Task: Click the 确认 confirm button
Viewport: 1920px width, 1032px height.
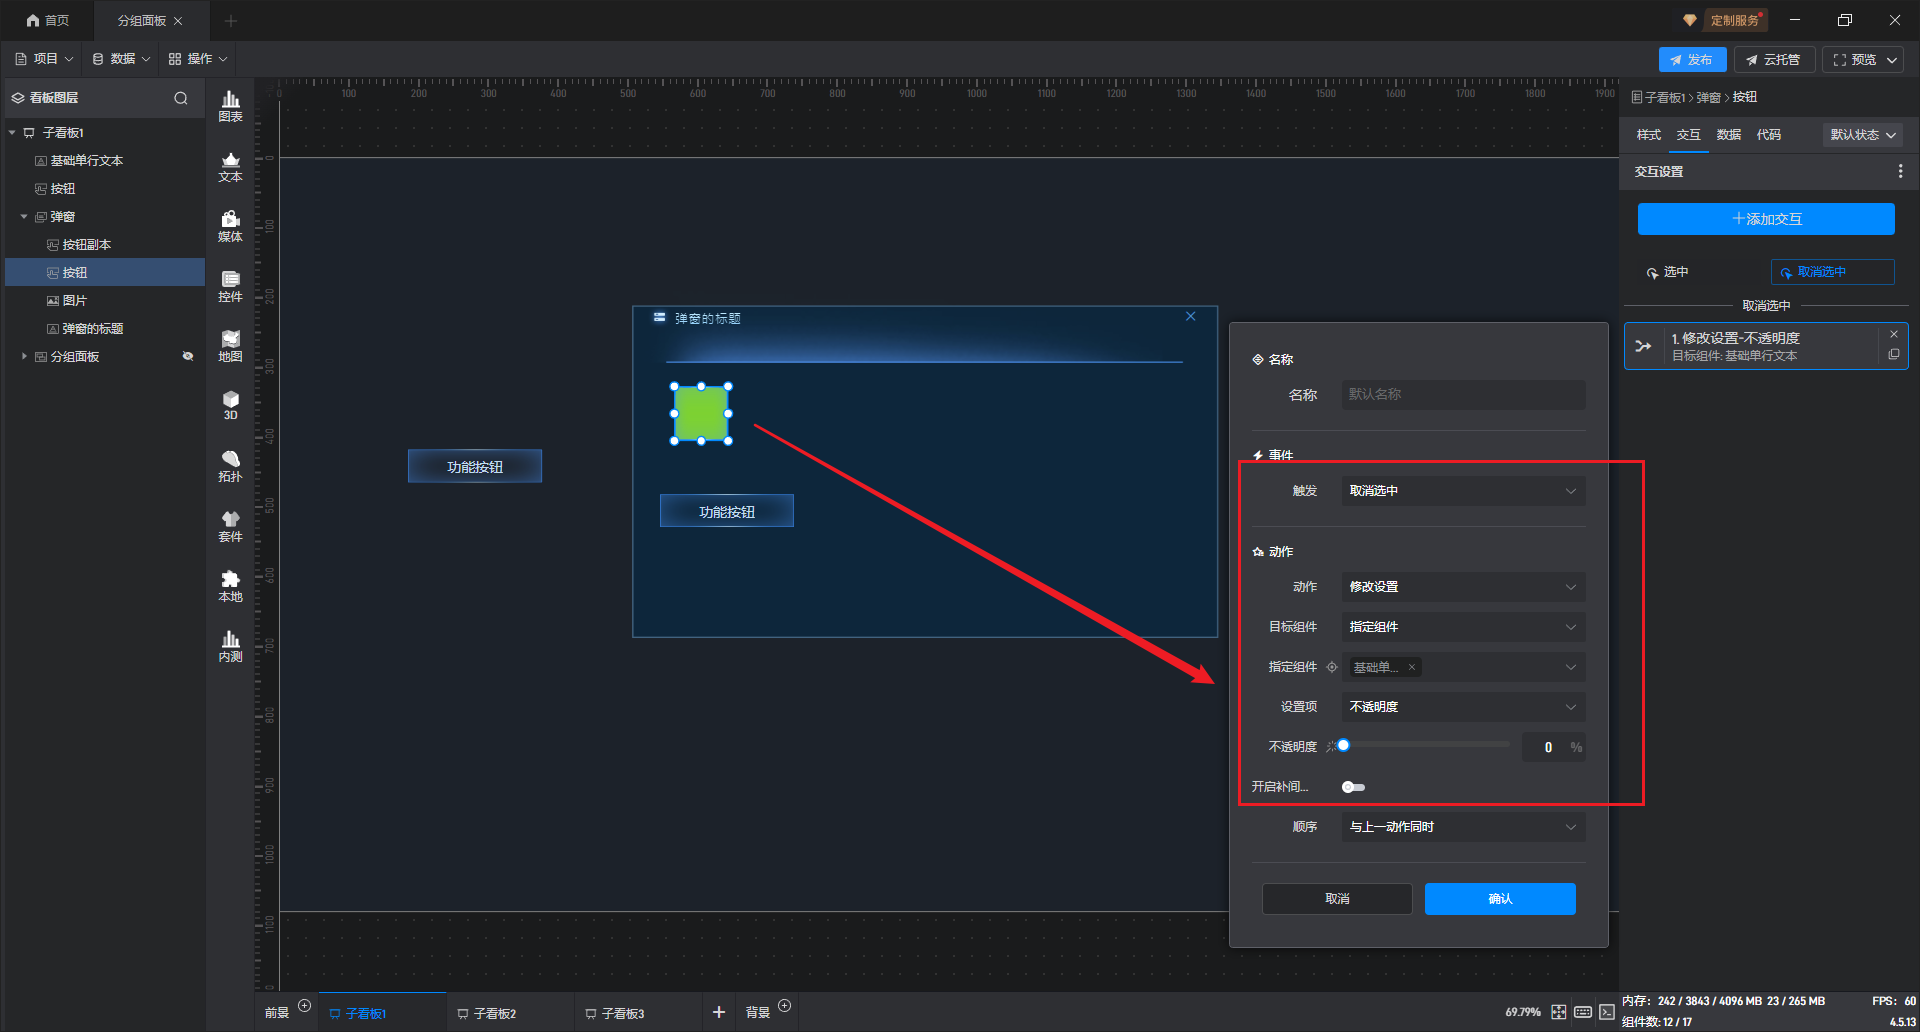Action: (1499, 899)
